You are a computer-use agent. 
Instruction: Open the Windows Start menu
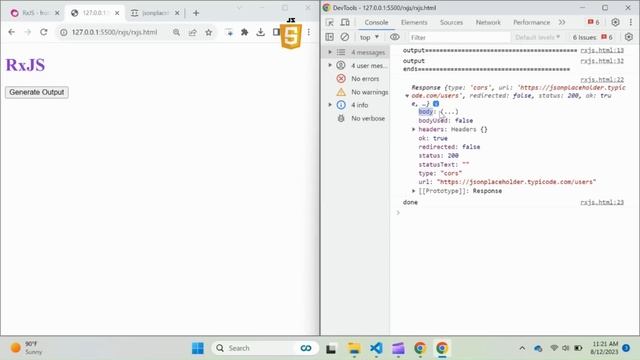(198, 348)
